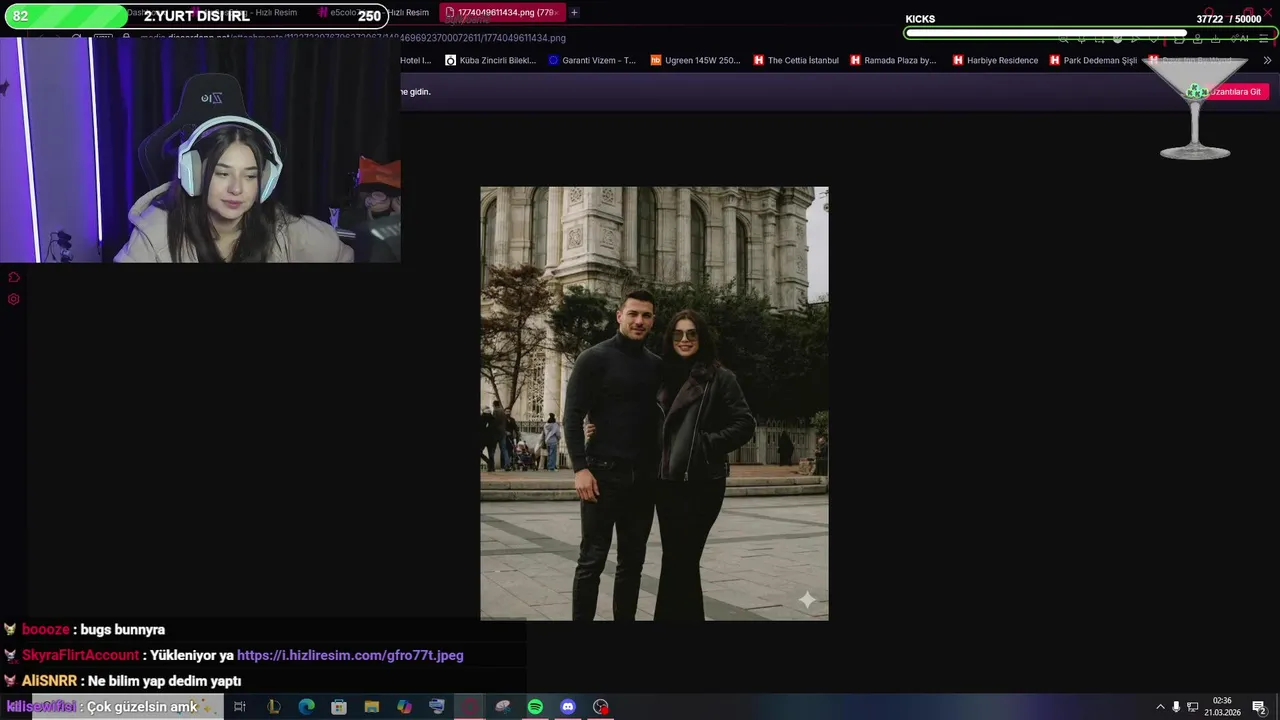The width and height of the screenshot is (1280, 720).
Task: Launch Microsoft Edge from taskbar
Action: point(306,707)
